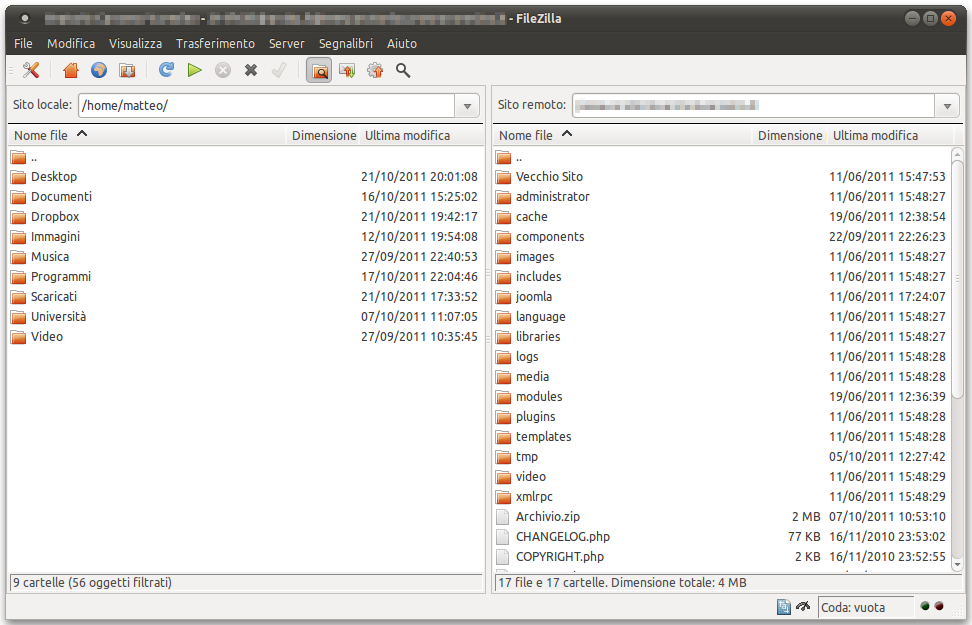
Task: Sort local list by Ultima modifica header
Action: (x=422, y=135)
